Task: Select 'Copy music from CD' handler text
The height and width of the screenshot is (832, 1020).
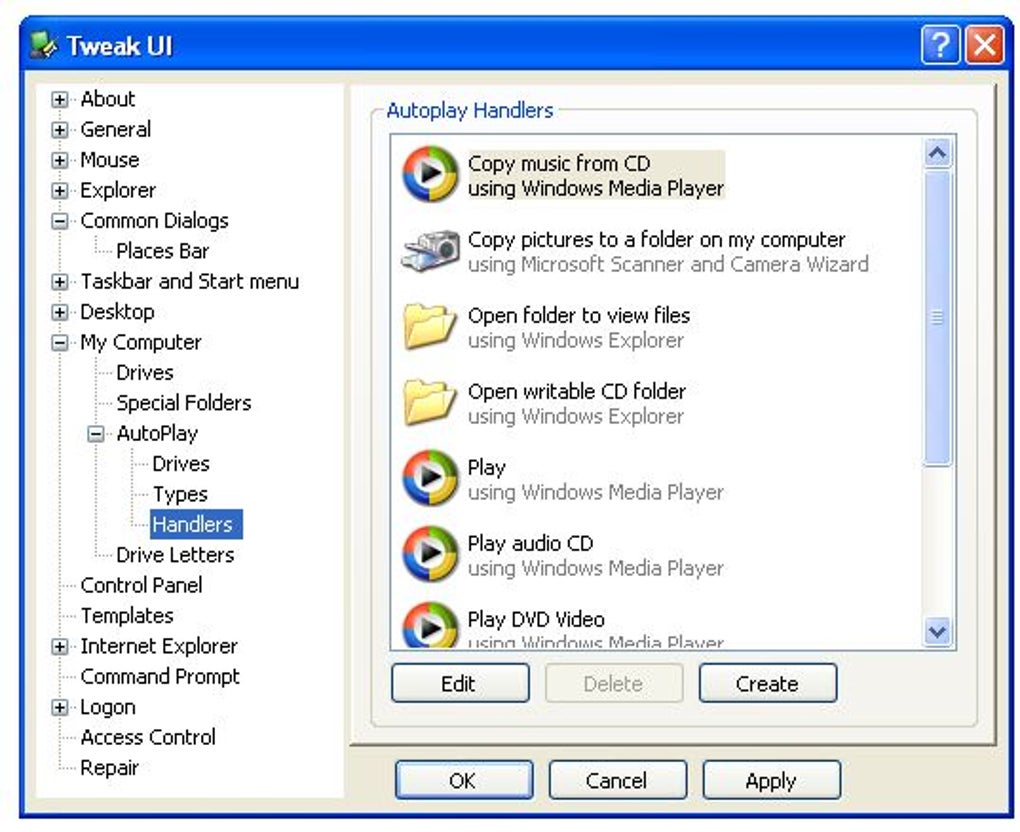Action: point(559,163)
